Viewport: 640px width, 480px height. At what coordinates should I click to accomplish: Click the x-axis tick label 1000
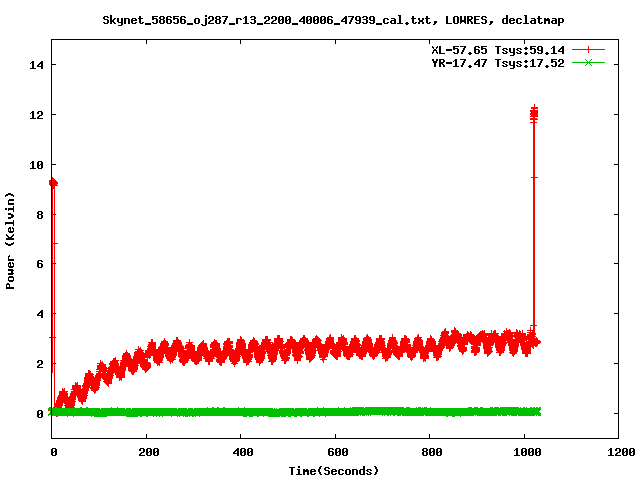(527, 452)
